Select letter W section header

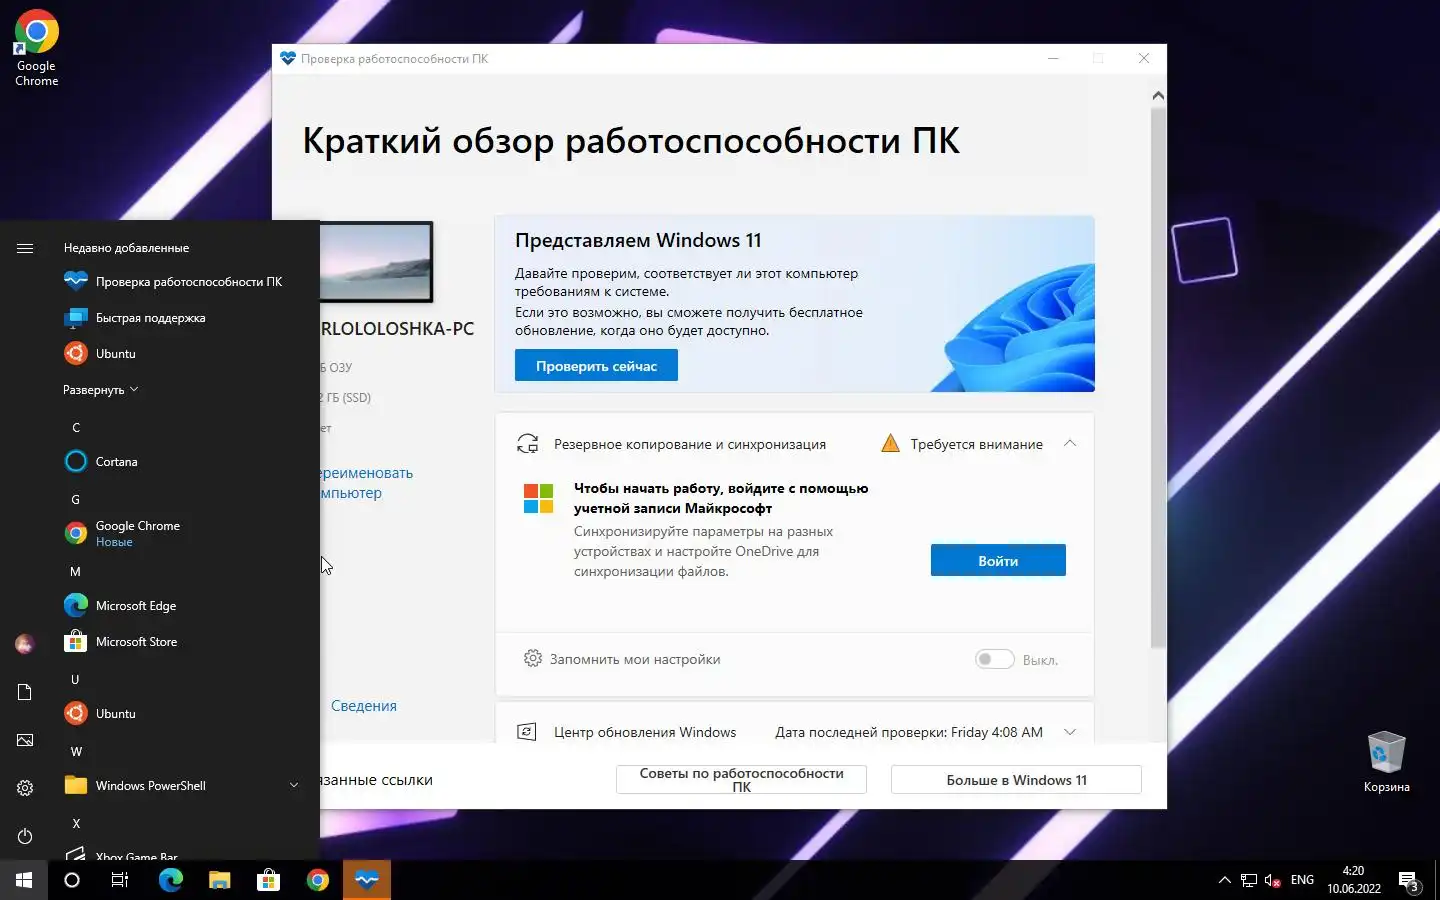tap(76, 752)
